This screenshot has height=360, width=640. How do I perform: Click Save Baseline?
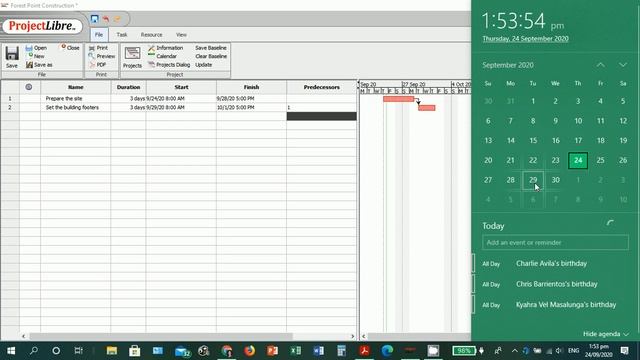(211, 48)
